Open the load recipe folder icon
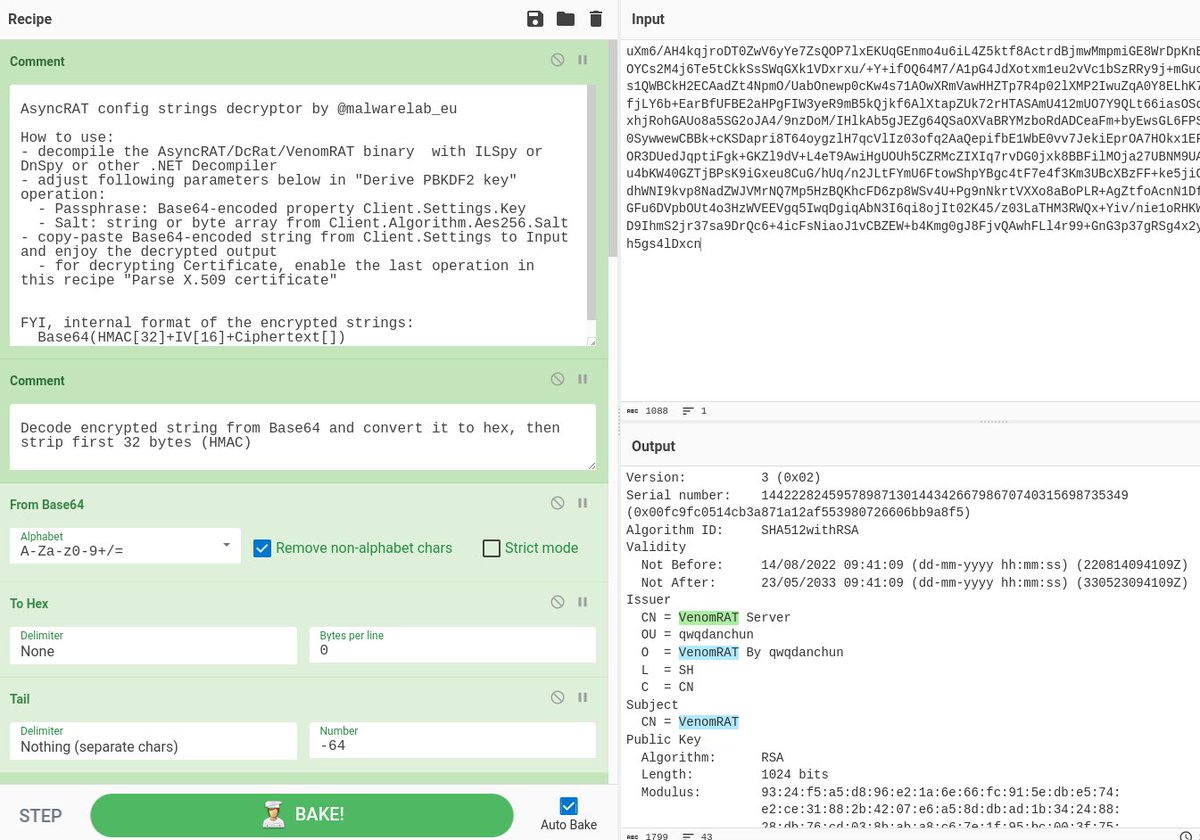The width and height of the screenshot is (1200, 840). (565, 18)
